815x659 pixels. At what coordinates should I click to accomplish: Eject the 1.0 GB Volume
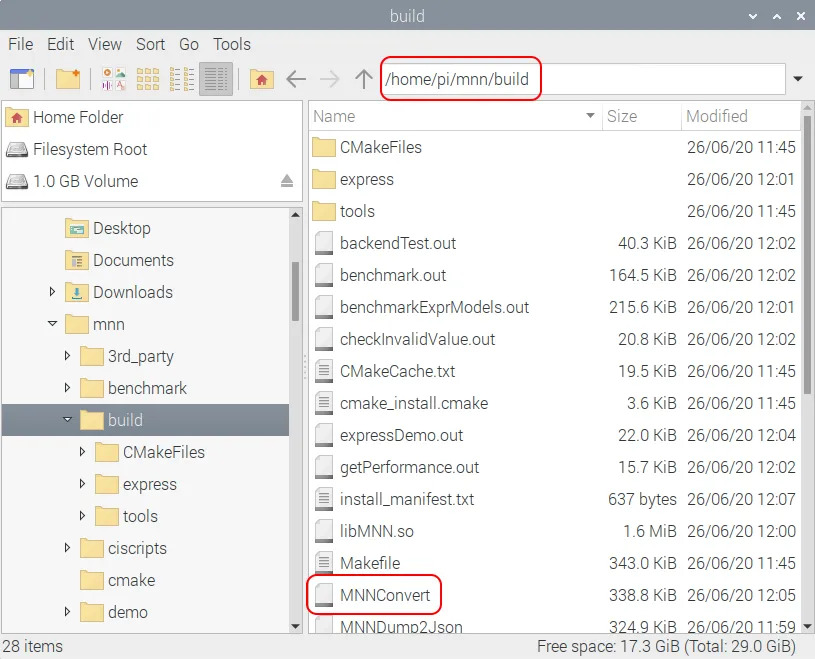click(287, 181)
